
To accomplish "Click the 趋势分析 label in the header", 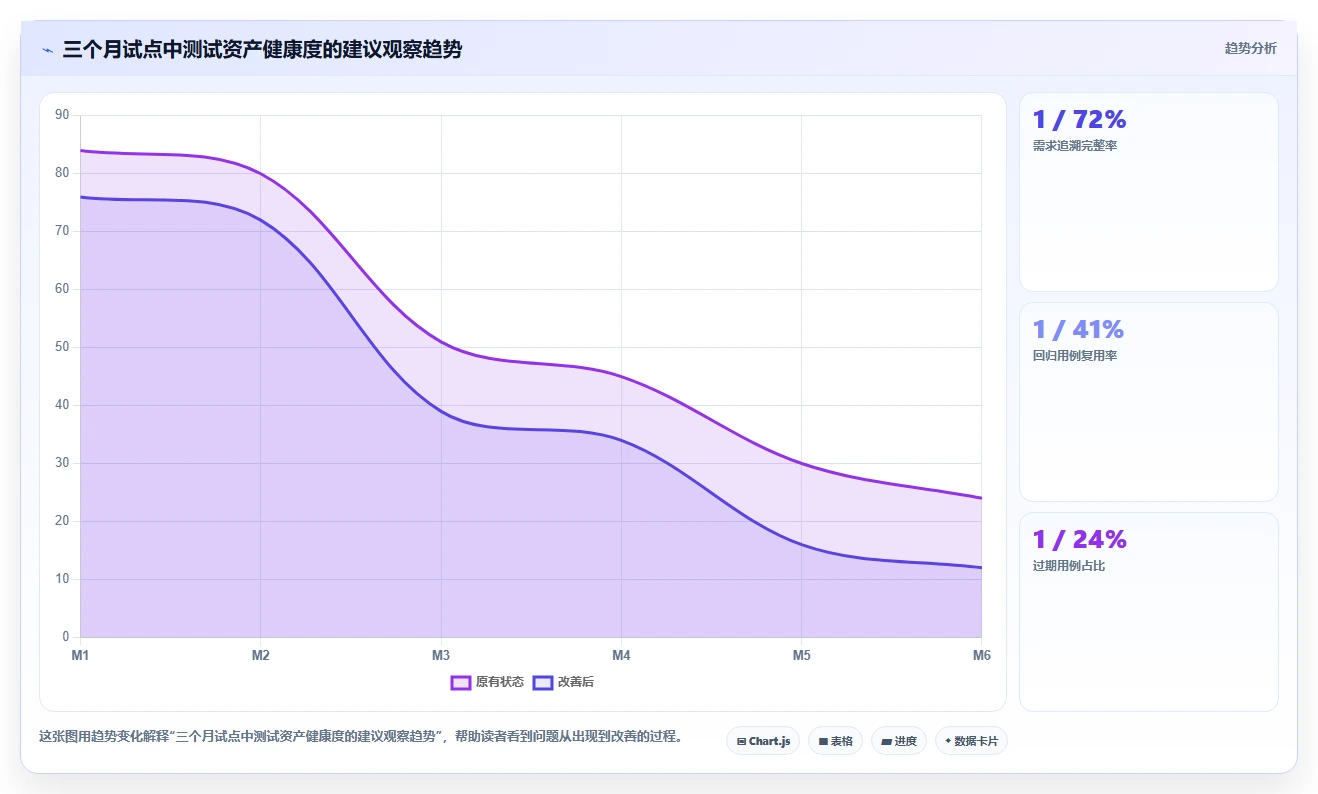I will click(1250, 48).
